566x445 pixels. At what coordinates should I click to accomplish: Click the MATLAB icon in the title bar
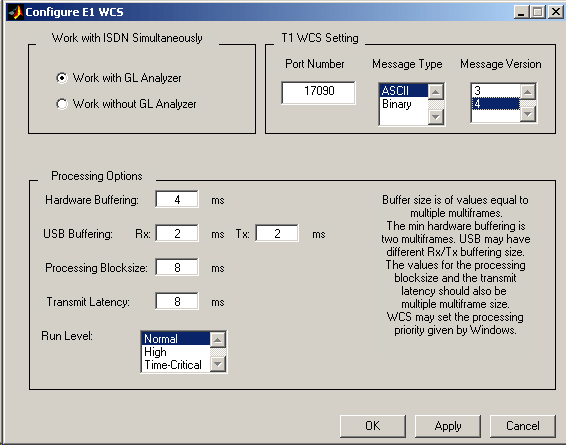16,12
